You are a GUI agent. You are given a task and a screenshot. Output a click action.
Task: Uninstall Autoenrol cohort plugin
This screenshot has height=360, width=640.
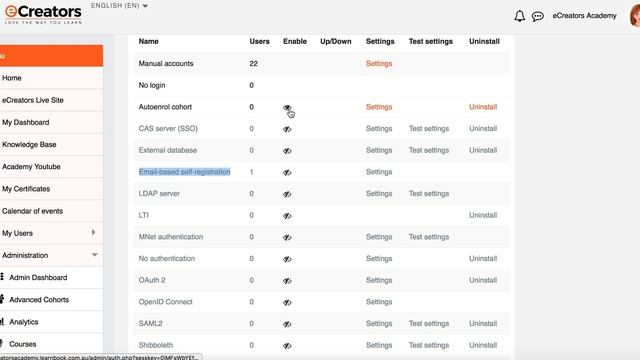click(x=483, y=107)
